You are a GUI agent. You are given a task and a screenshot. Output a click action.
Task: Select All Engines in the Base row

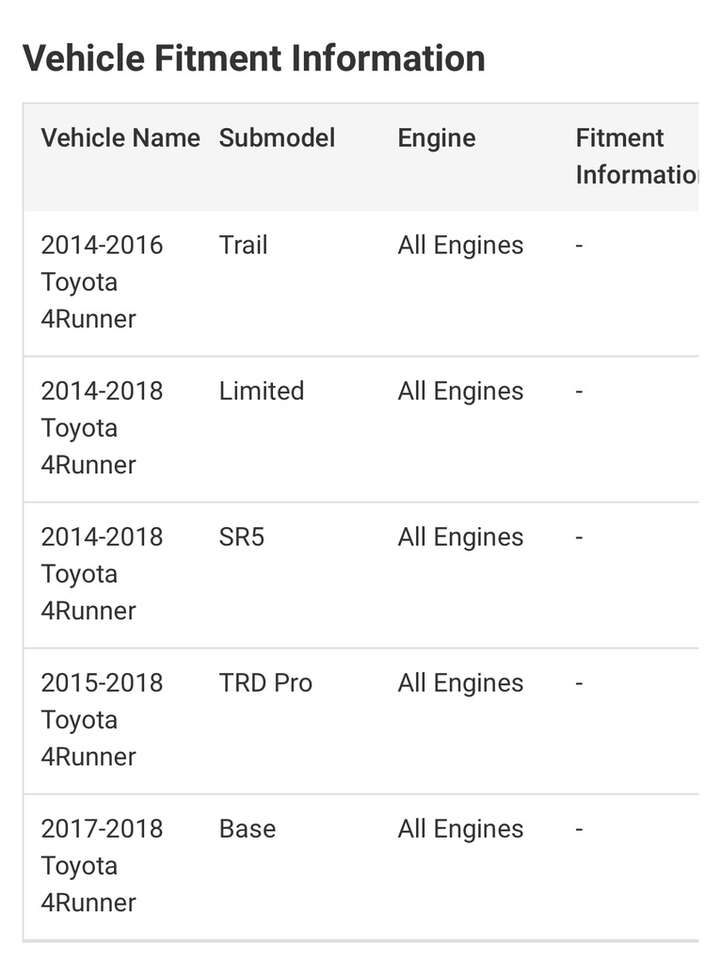pos(460,829)
